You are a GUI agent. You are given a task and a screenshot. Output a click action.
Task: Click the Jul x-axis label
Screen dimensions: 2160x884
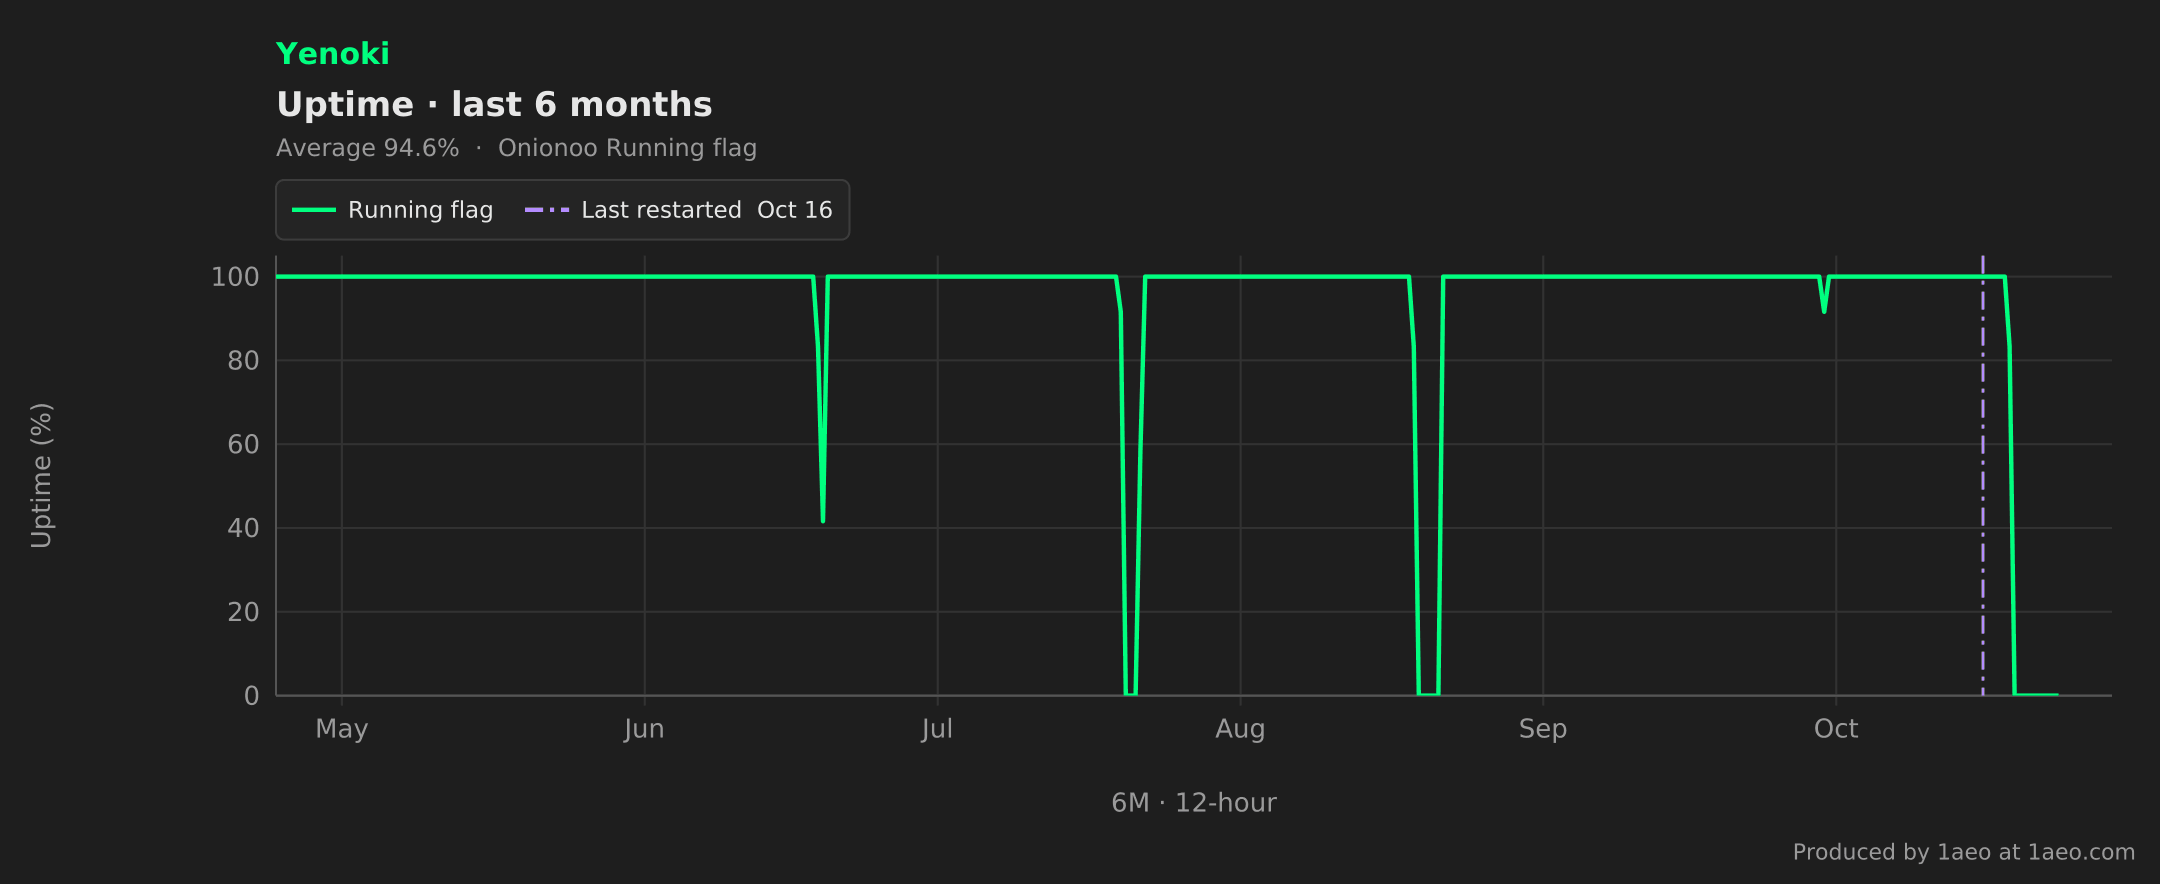pos(937,729)
